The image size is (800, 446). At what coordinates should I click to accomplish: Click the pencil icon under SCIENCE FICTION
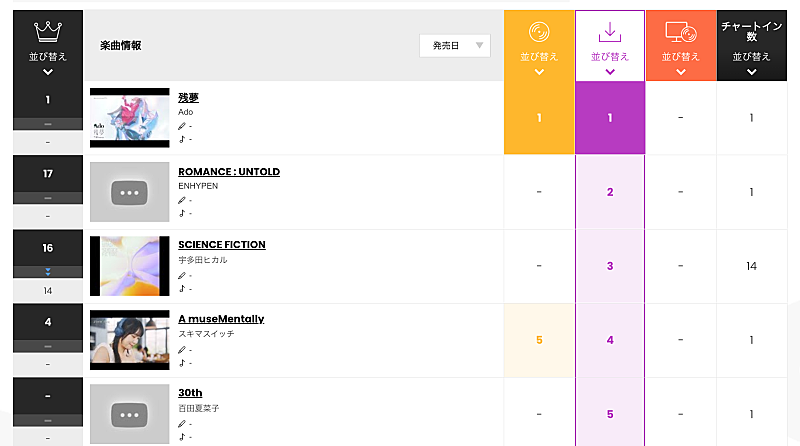click(x=182, y=274)
